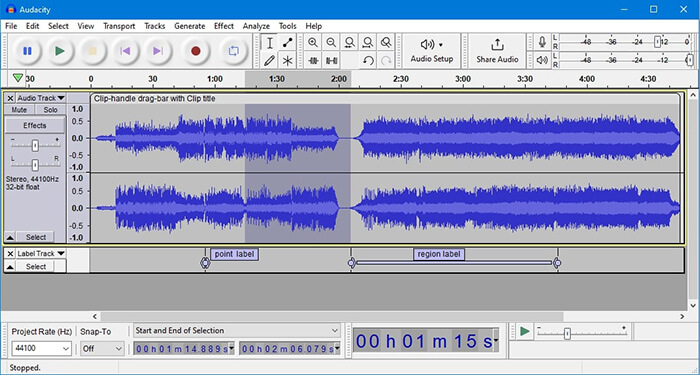This screenshot has width=700, height=375.
Task: Toggle Solo on the Audio Track
Action: point(50,109)
